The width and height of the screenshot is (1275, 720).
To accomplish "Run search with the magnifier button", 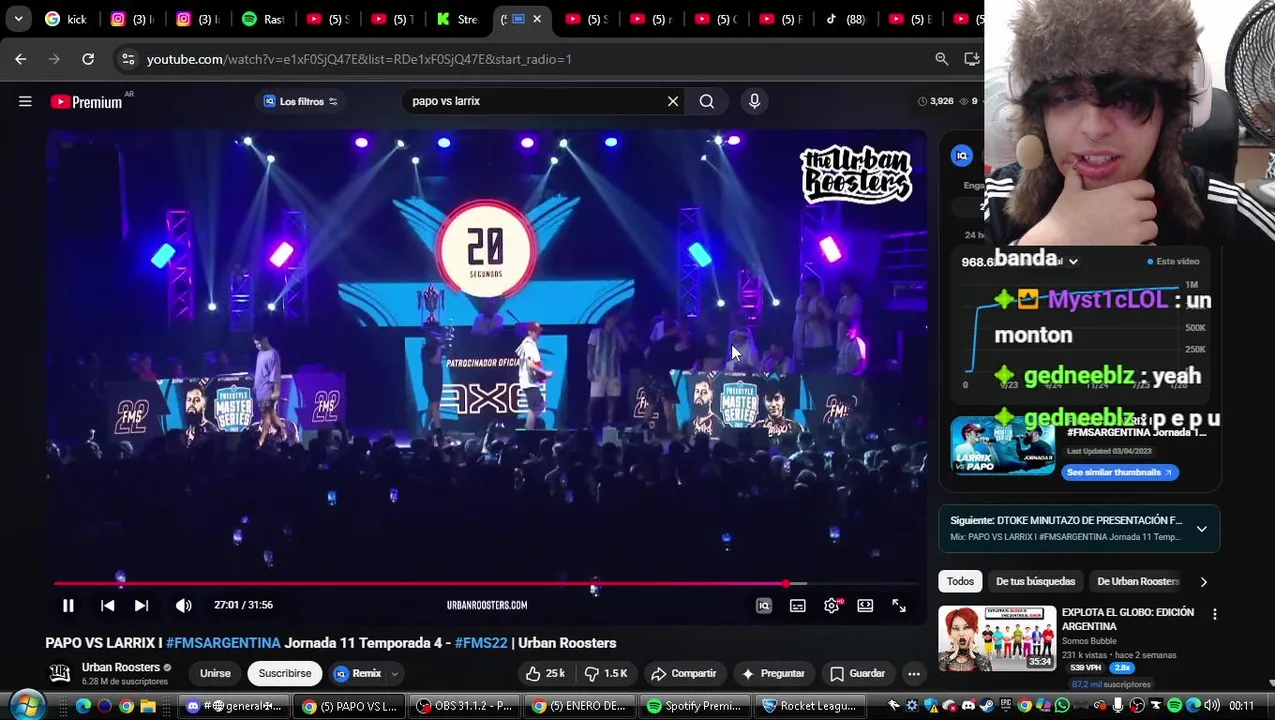I will click(x=707, y=101).
